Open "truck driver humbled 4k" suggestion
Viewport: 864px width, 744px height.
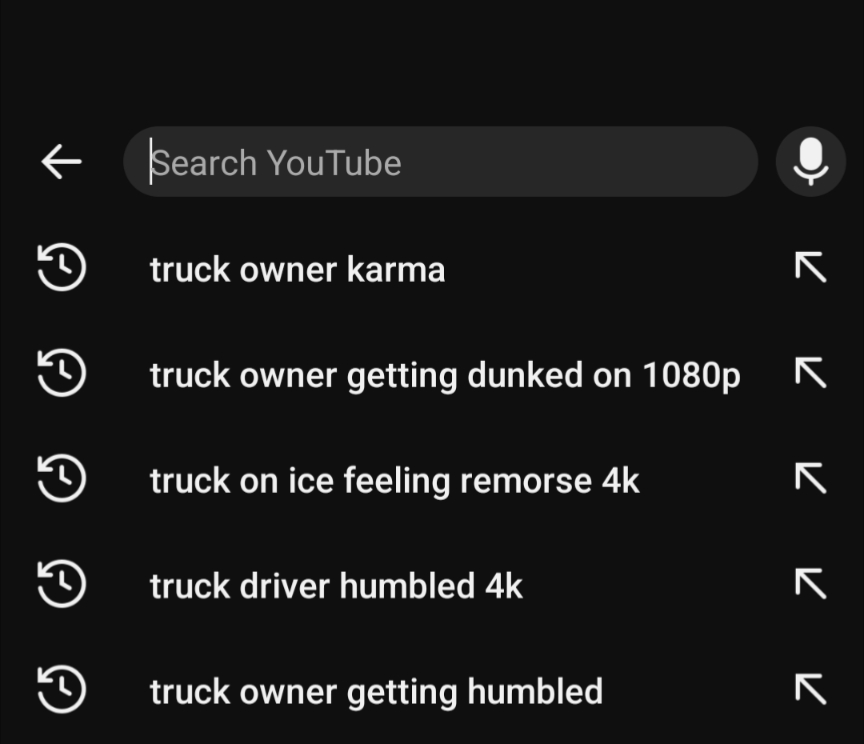click(x=336, y=586)
